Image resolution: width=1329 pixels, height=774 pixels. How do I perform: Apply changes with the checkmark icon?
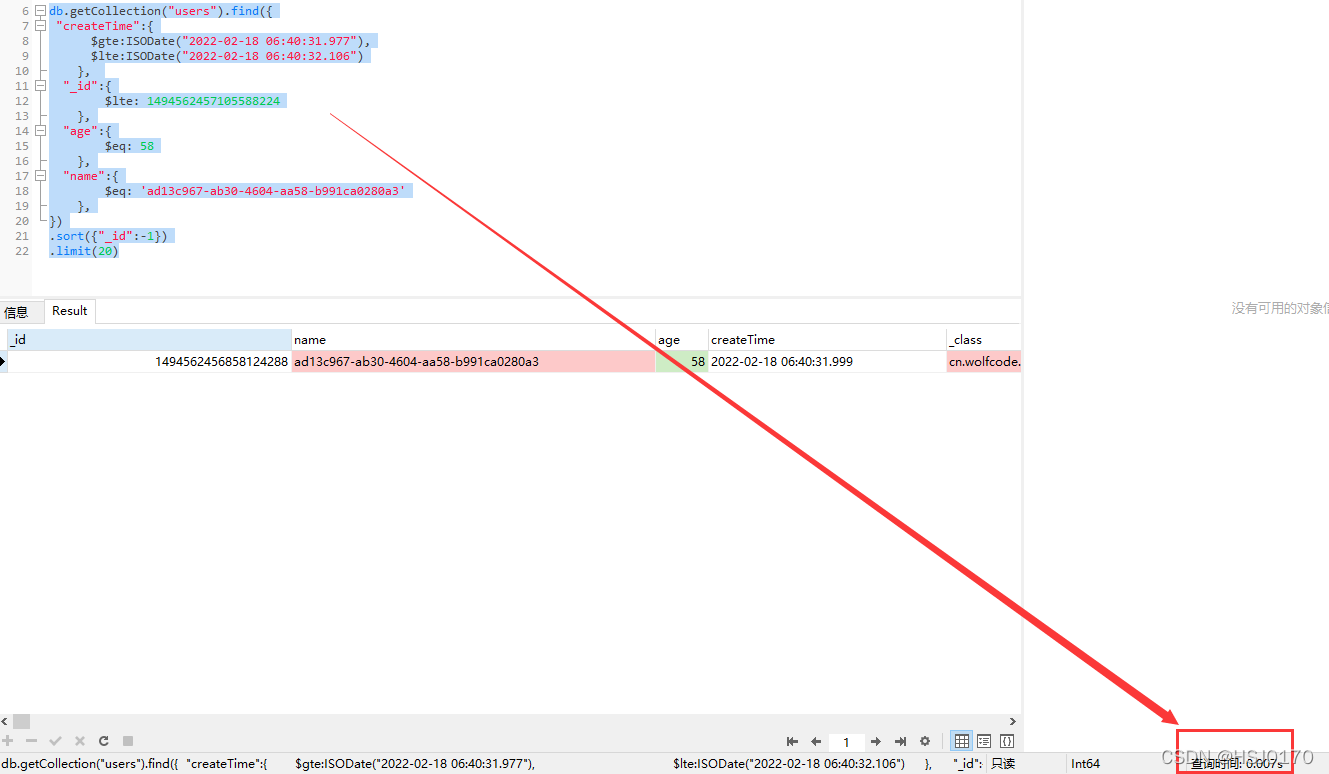click(56, 741)
